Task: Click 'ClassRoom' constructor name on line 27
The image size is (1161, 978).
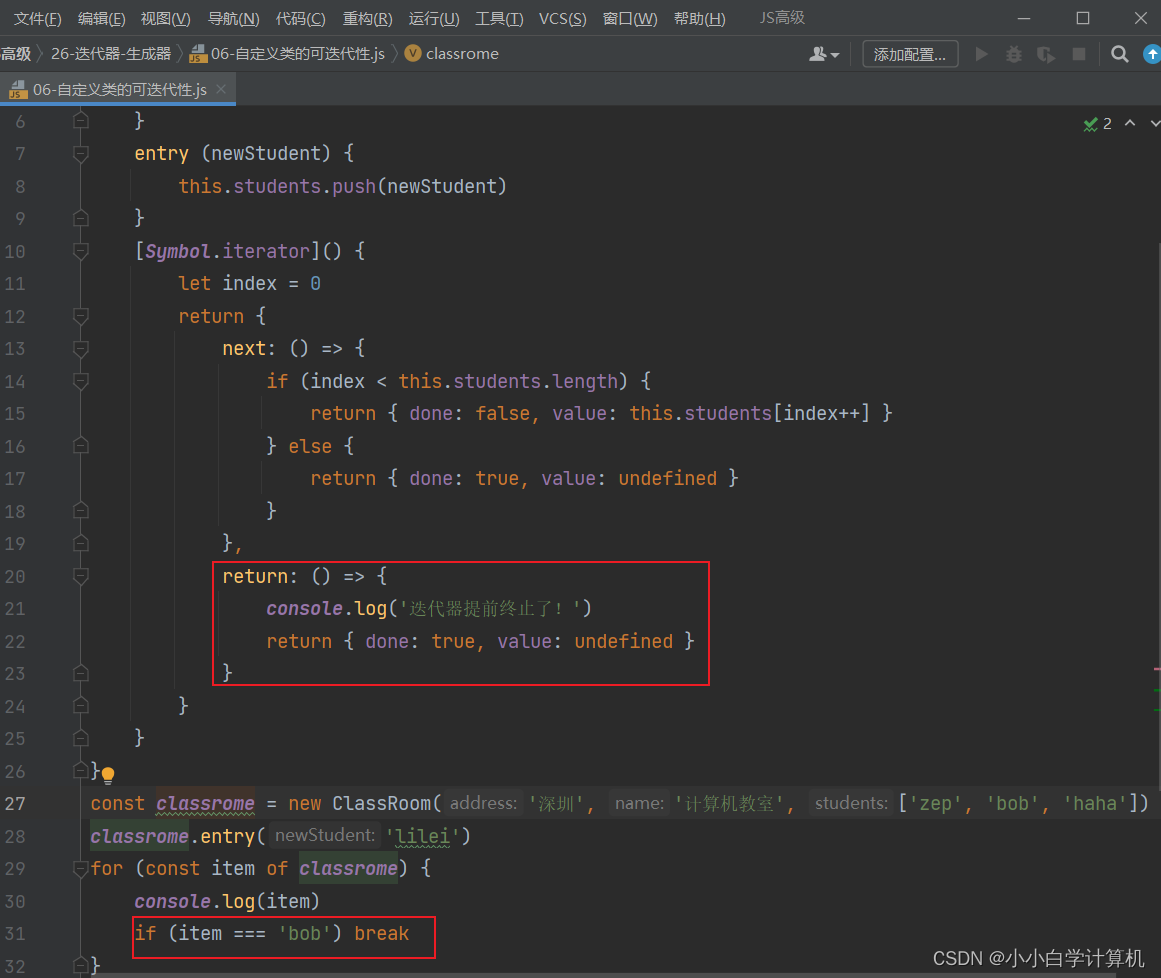Action: pos(381,803)
